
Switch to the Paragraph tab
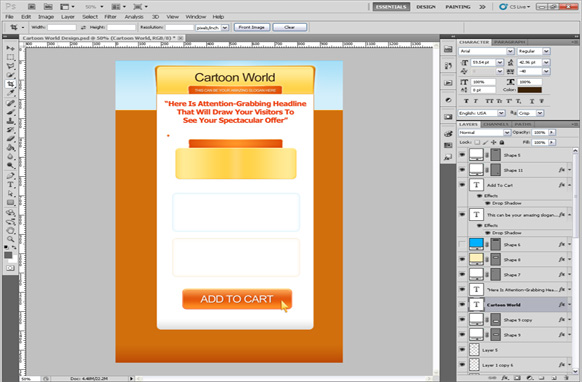pyautogui.click(x=509, y=42)
